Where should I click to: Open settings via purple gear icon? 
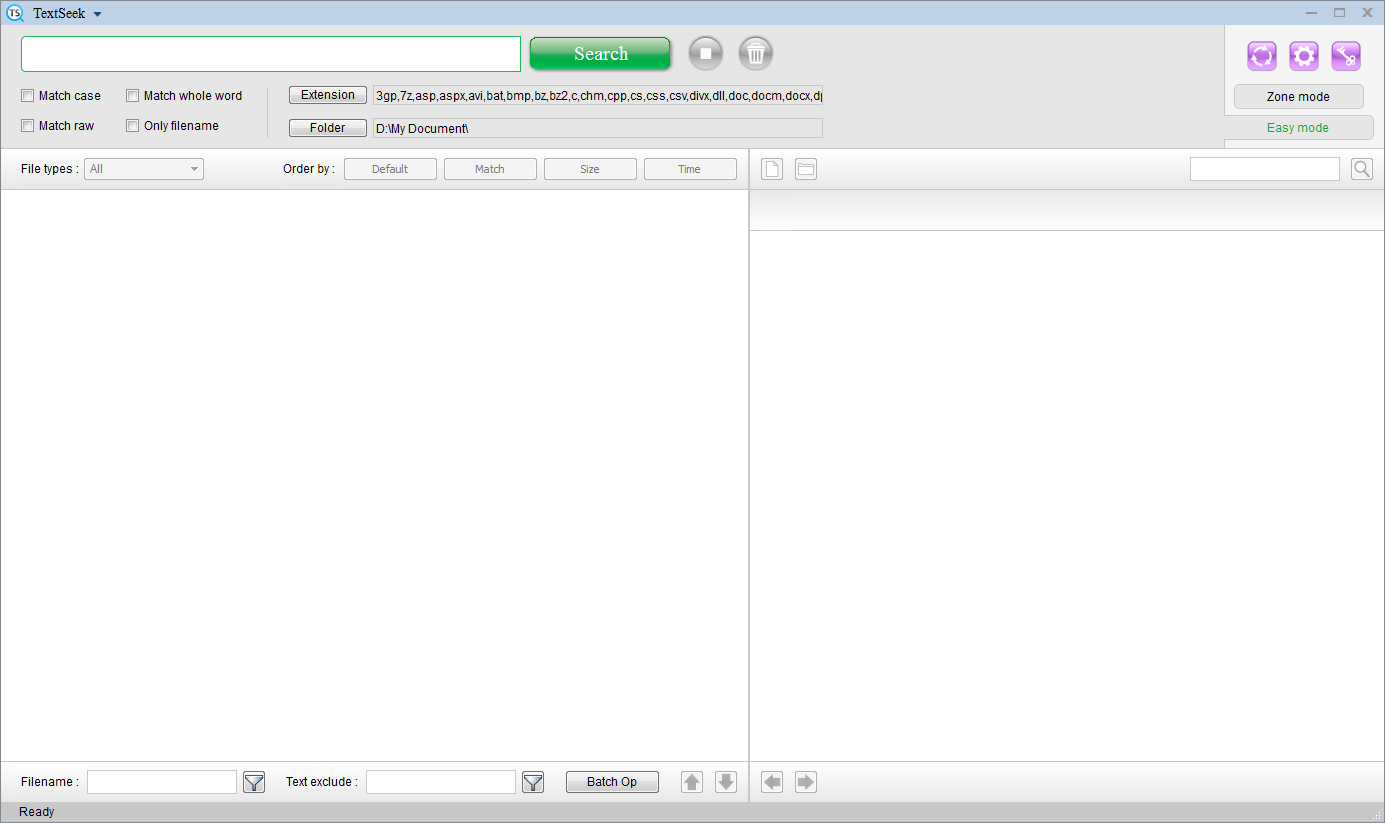(x=1304, y=56)
